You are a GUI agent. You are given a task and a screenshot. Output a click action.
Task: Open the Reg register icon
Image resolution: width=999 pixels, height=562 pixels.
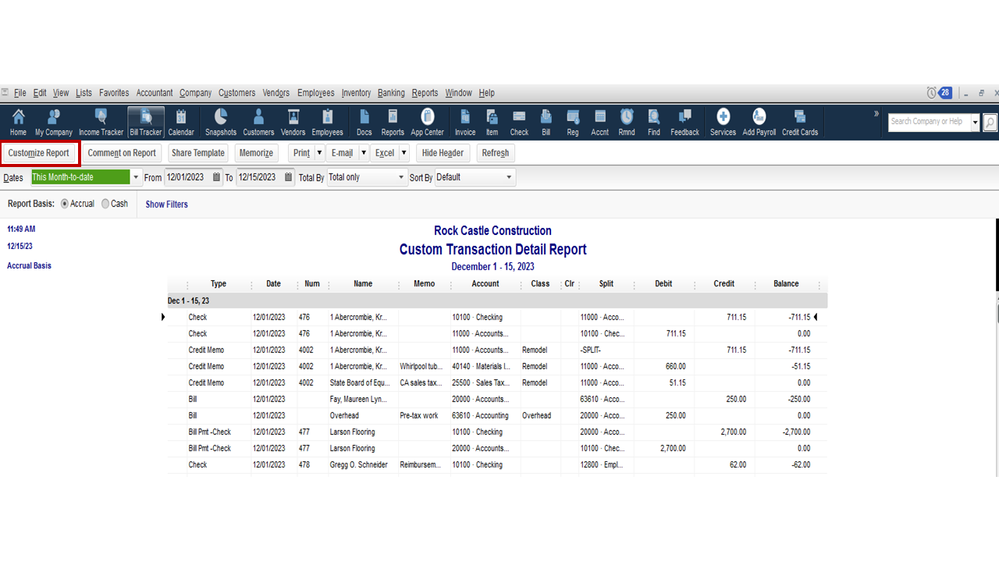(x=573, y=122)
